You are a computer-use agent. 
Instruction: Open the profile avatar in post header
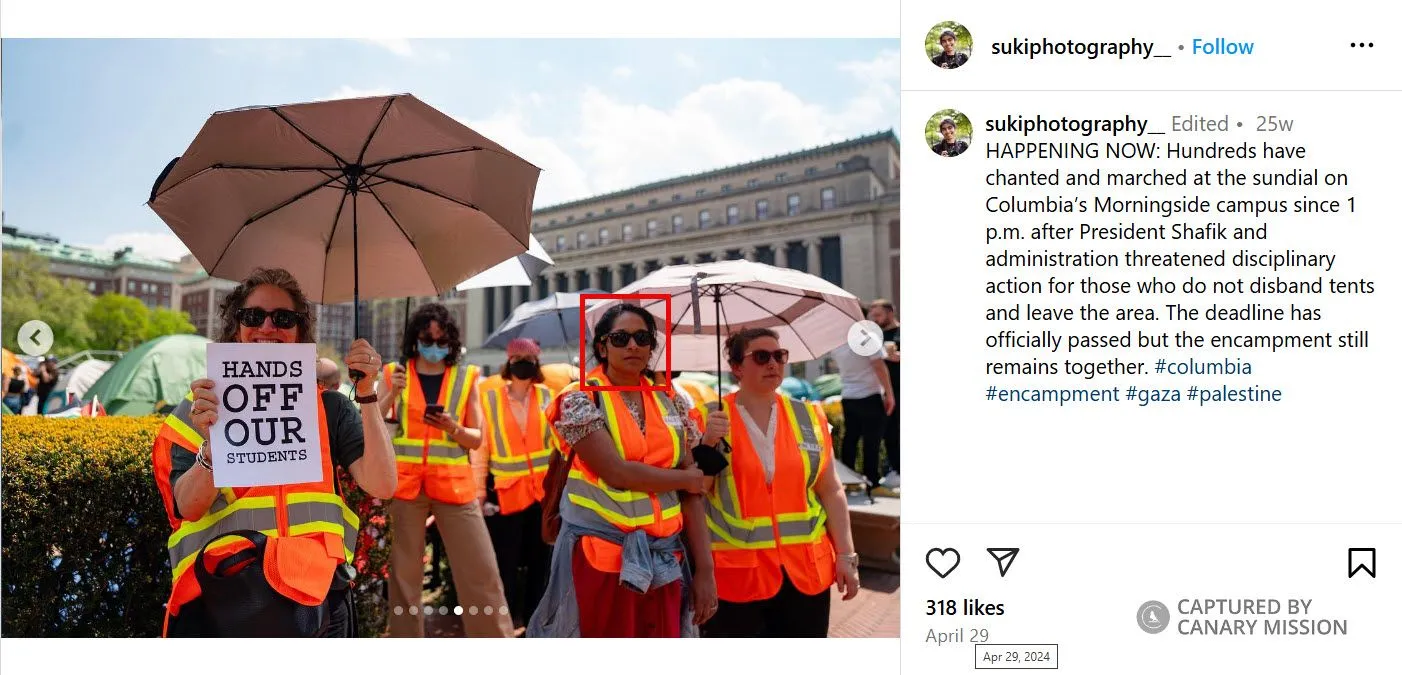(948, 46)
